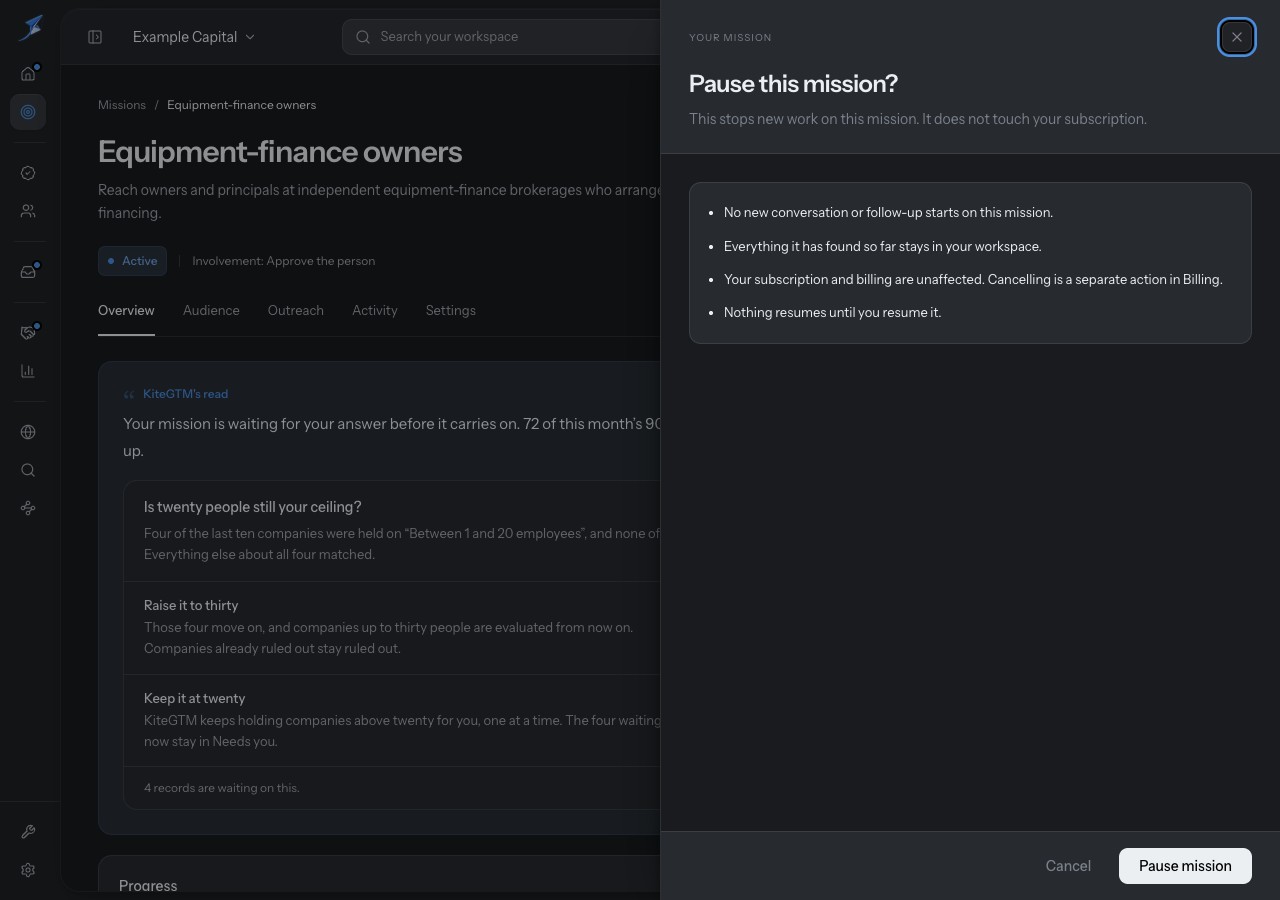Switch to the Audience tab

pyautogui.click(x=211, y=311)
